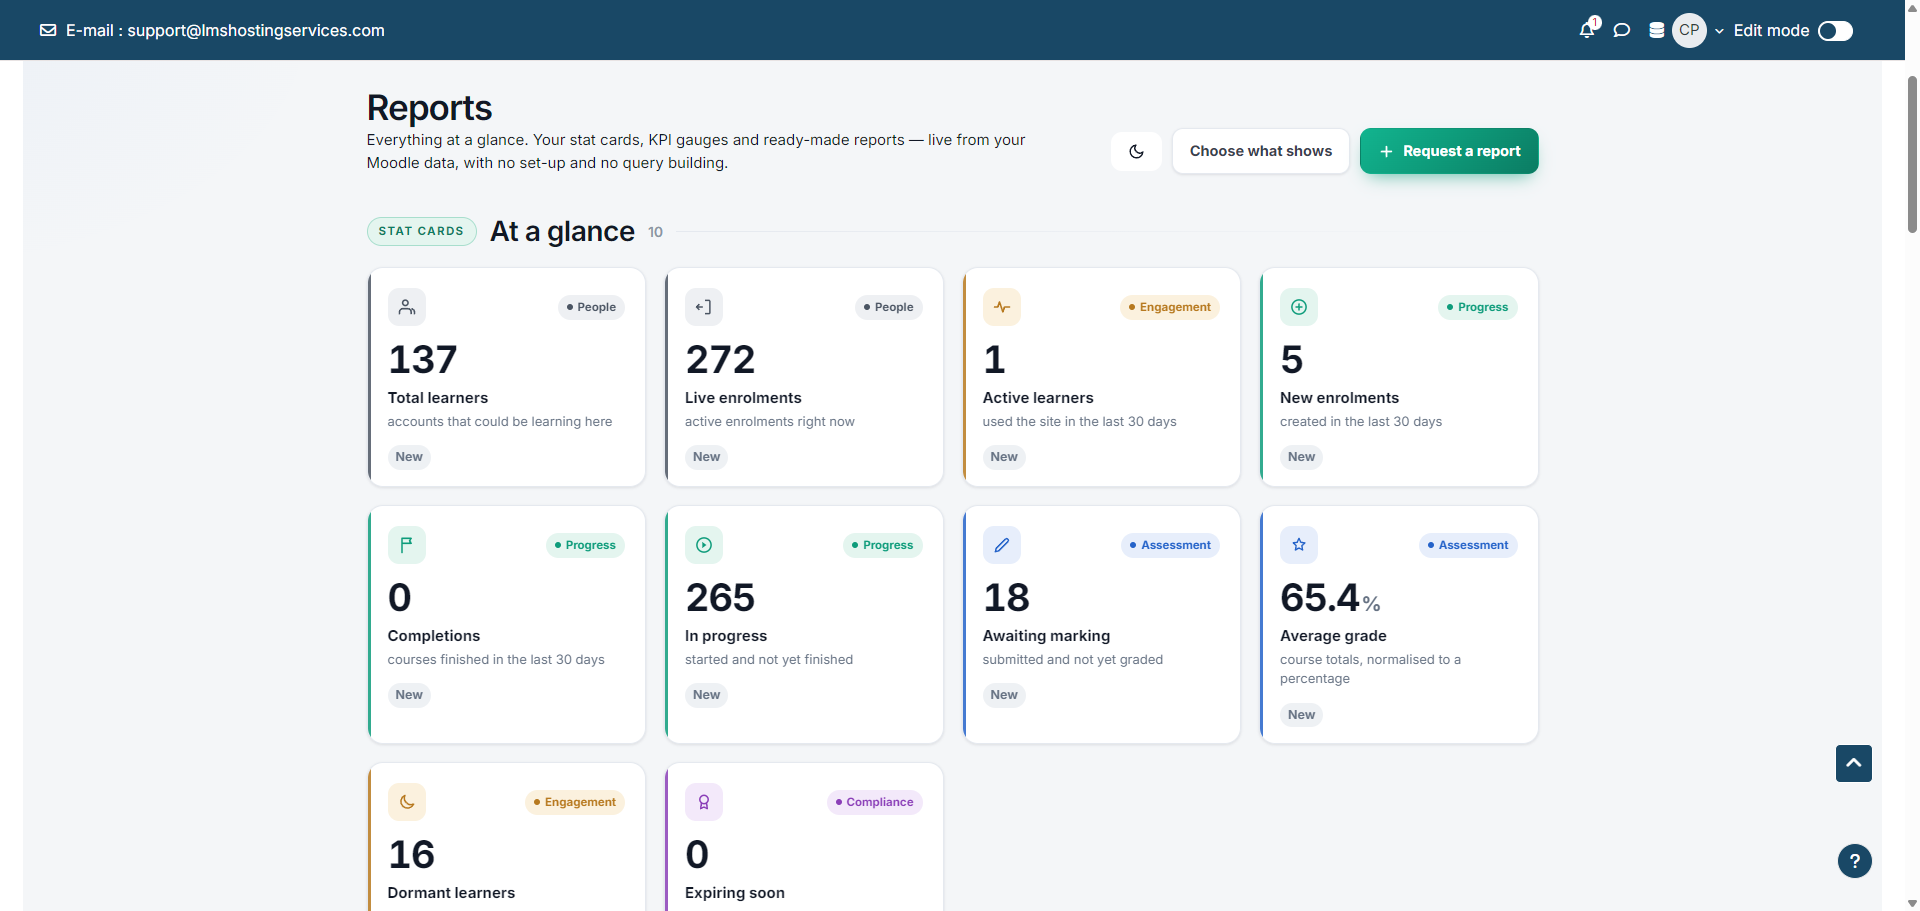Open the help question mark button
Image resolution: width=1920 pixels, height=911 pixels.
[x=1855, y=861]
